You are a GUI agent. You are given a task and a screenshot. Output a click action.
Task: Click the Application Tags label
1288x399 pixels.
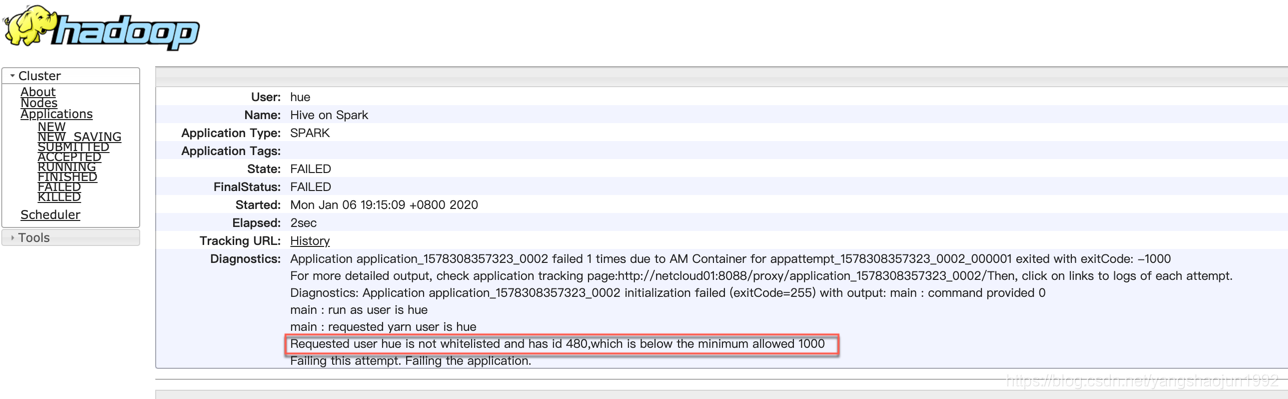(x=232, y=151)
